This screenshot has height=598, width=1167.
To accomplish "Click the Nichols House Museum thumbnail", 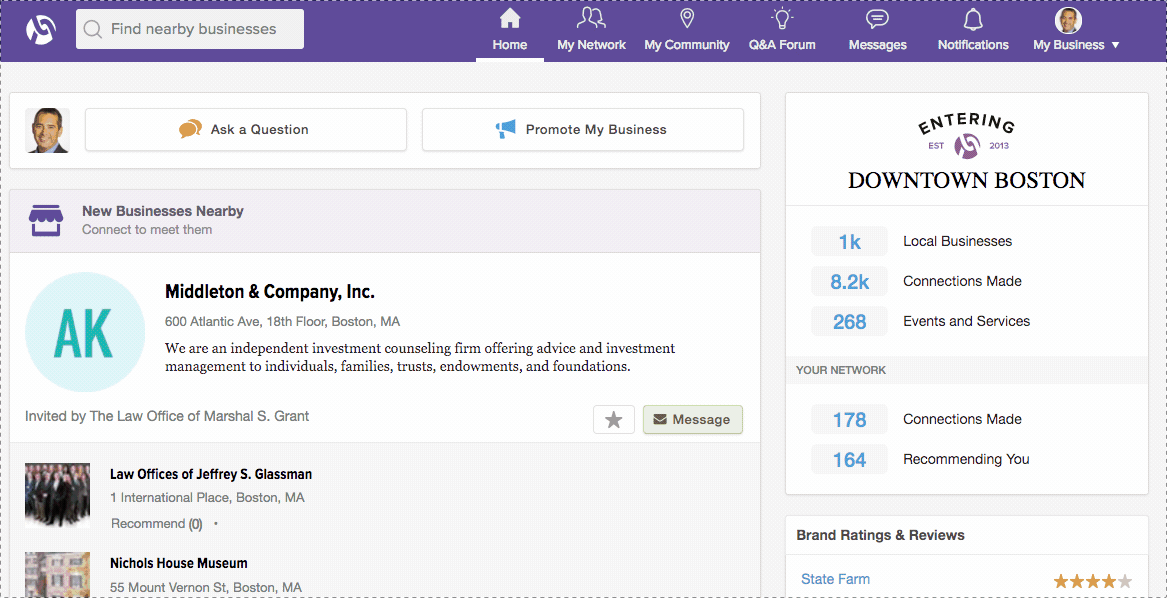I will click(x=57, y=574).
